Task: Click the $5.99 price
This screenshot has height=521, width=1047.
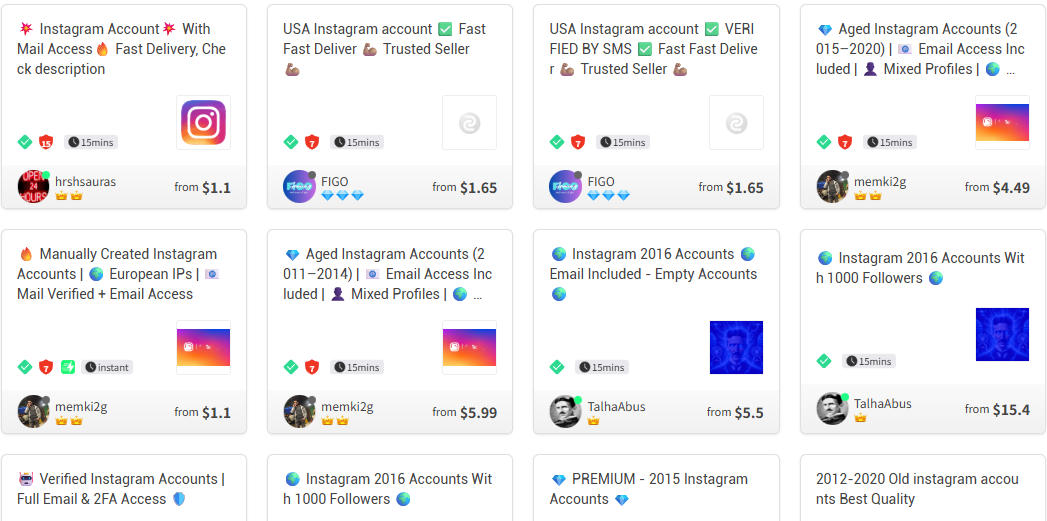Action: point(478,412)
